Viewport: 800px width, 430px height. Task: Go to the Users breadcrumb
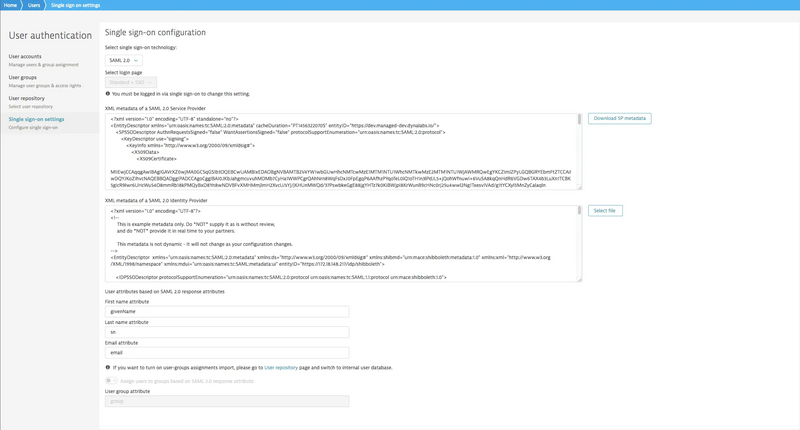34,5
